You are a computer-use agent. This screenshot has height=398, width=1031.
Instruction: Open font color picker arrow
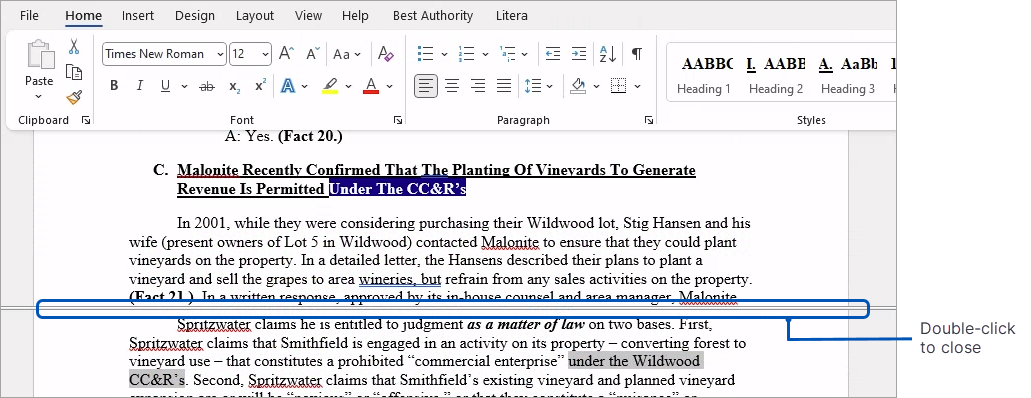(x=389, y=86)
